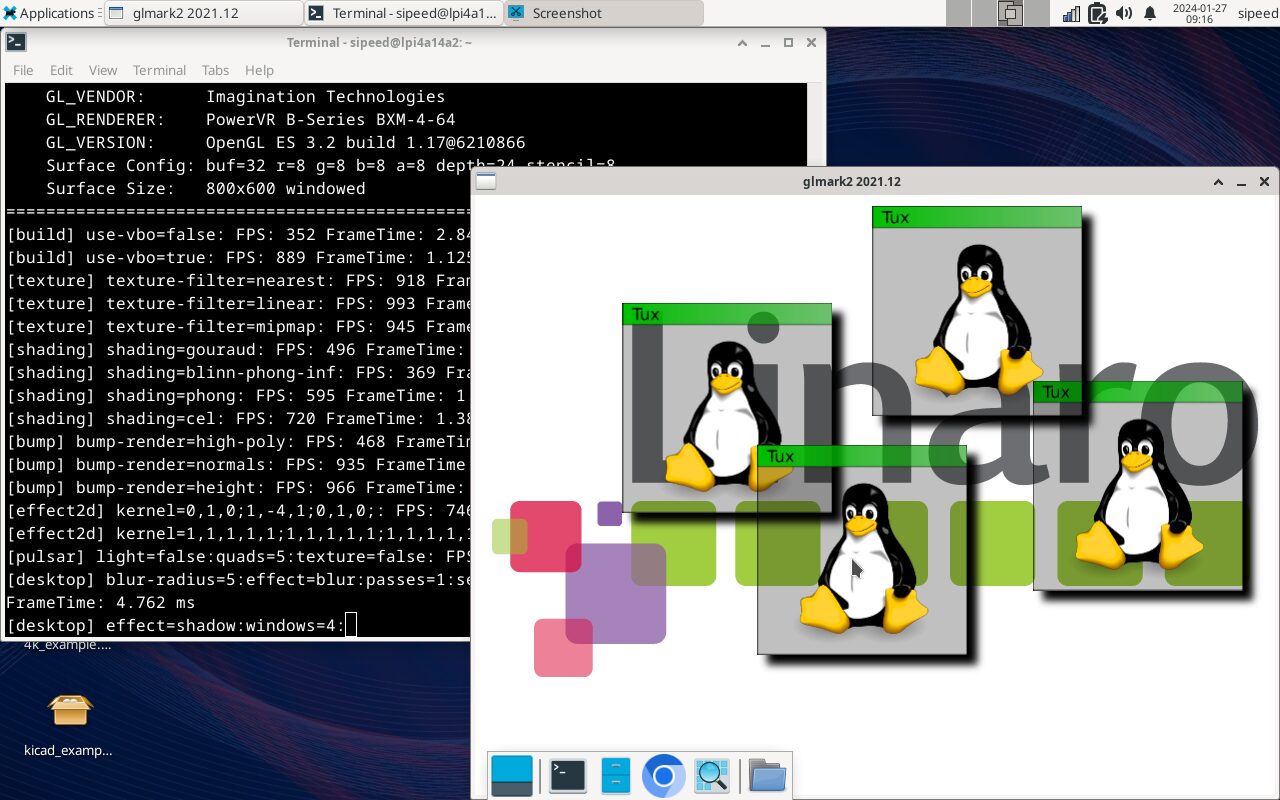Switch to the Terminal taskbar button
This screenshot has width=1280, height=800.
pos(403,13)
